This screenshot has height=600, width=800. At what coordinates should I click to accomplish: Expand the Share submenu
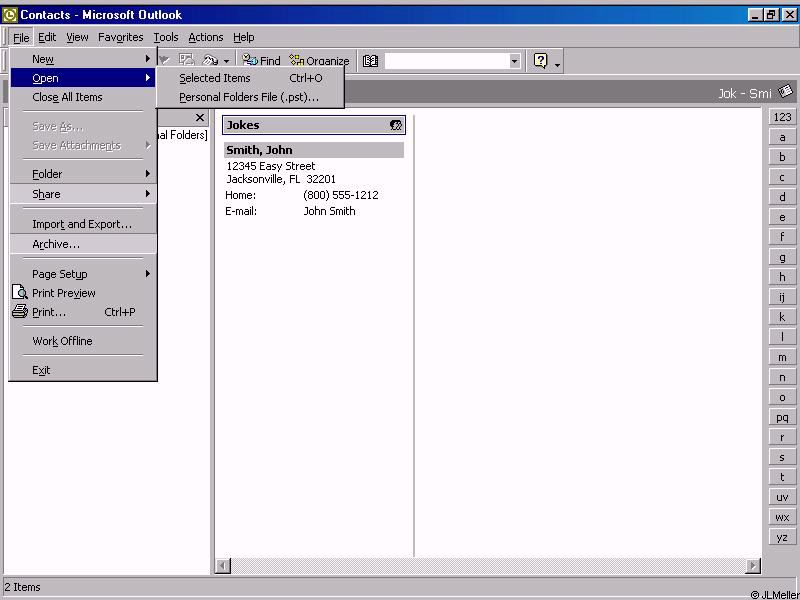tap(83, 194)
